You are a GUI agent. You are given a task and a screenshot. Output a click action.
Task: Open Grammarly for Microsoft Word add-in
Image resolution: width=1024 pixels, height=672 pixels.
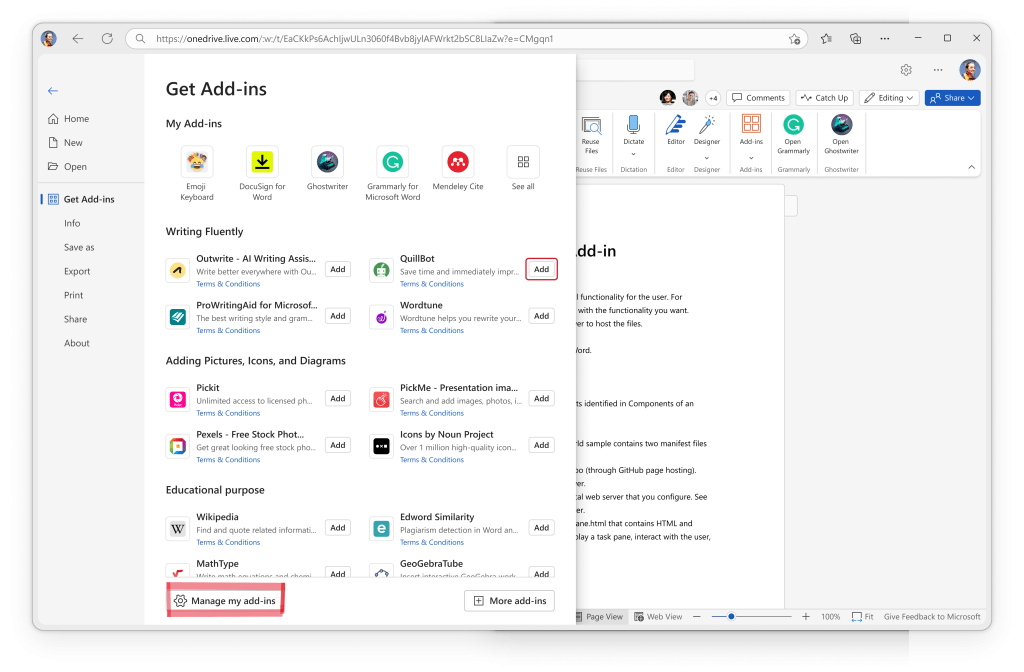point(392,162)
